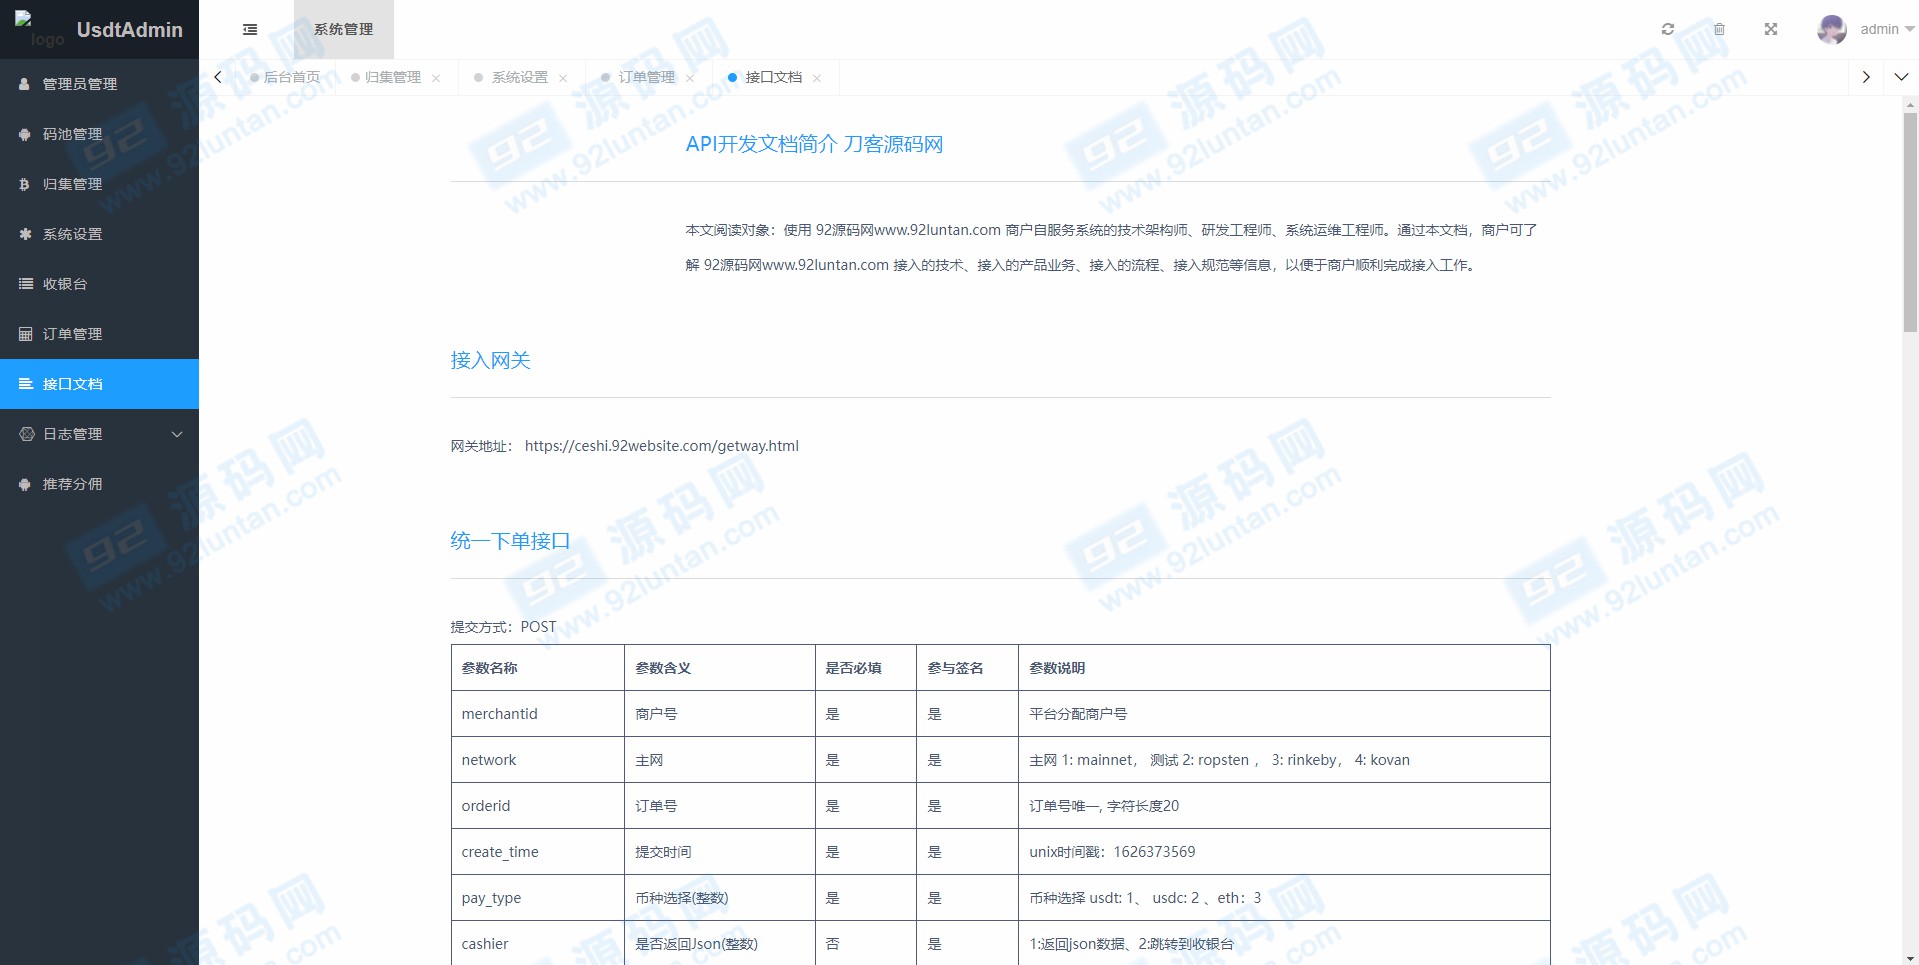This screenshot has height=965, width=1919.
Task: Toggle fullscreen with the expand icon
Action: click(1771, 29)
